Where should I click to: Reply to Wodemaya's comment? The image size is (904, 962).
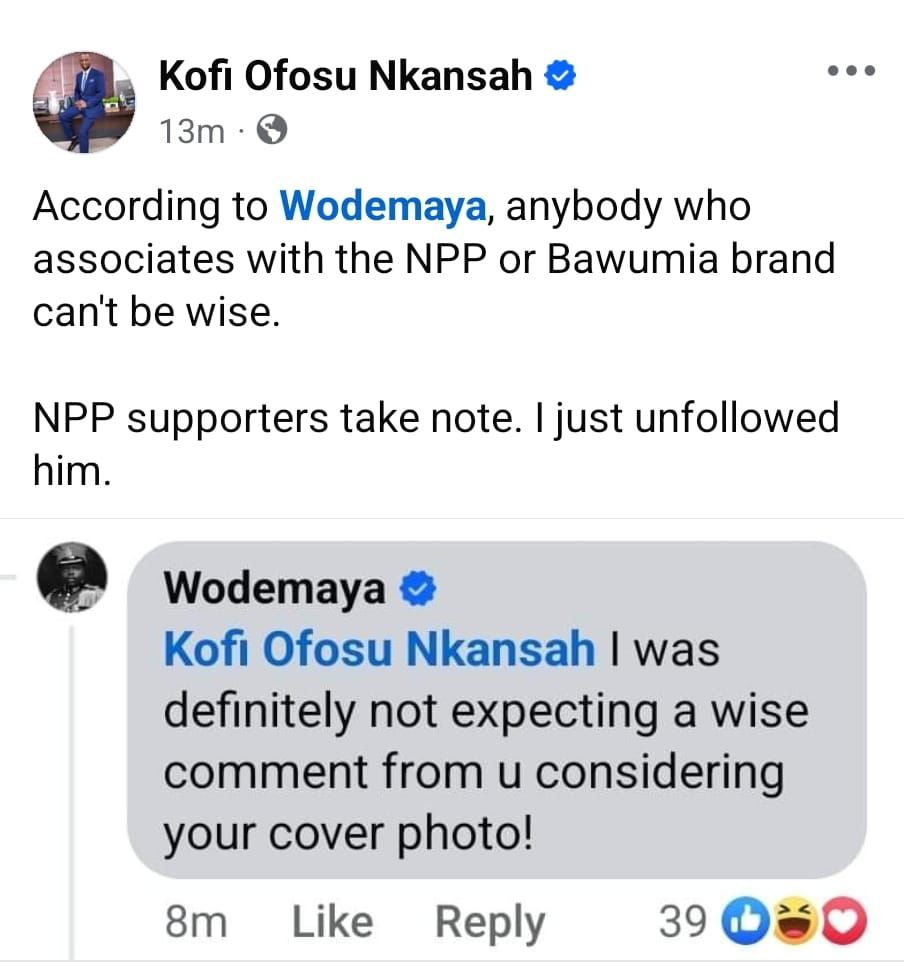490,921
